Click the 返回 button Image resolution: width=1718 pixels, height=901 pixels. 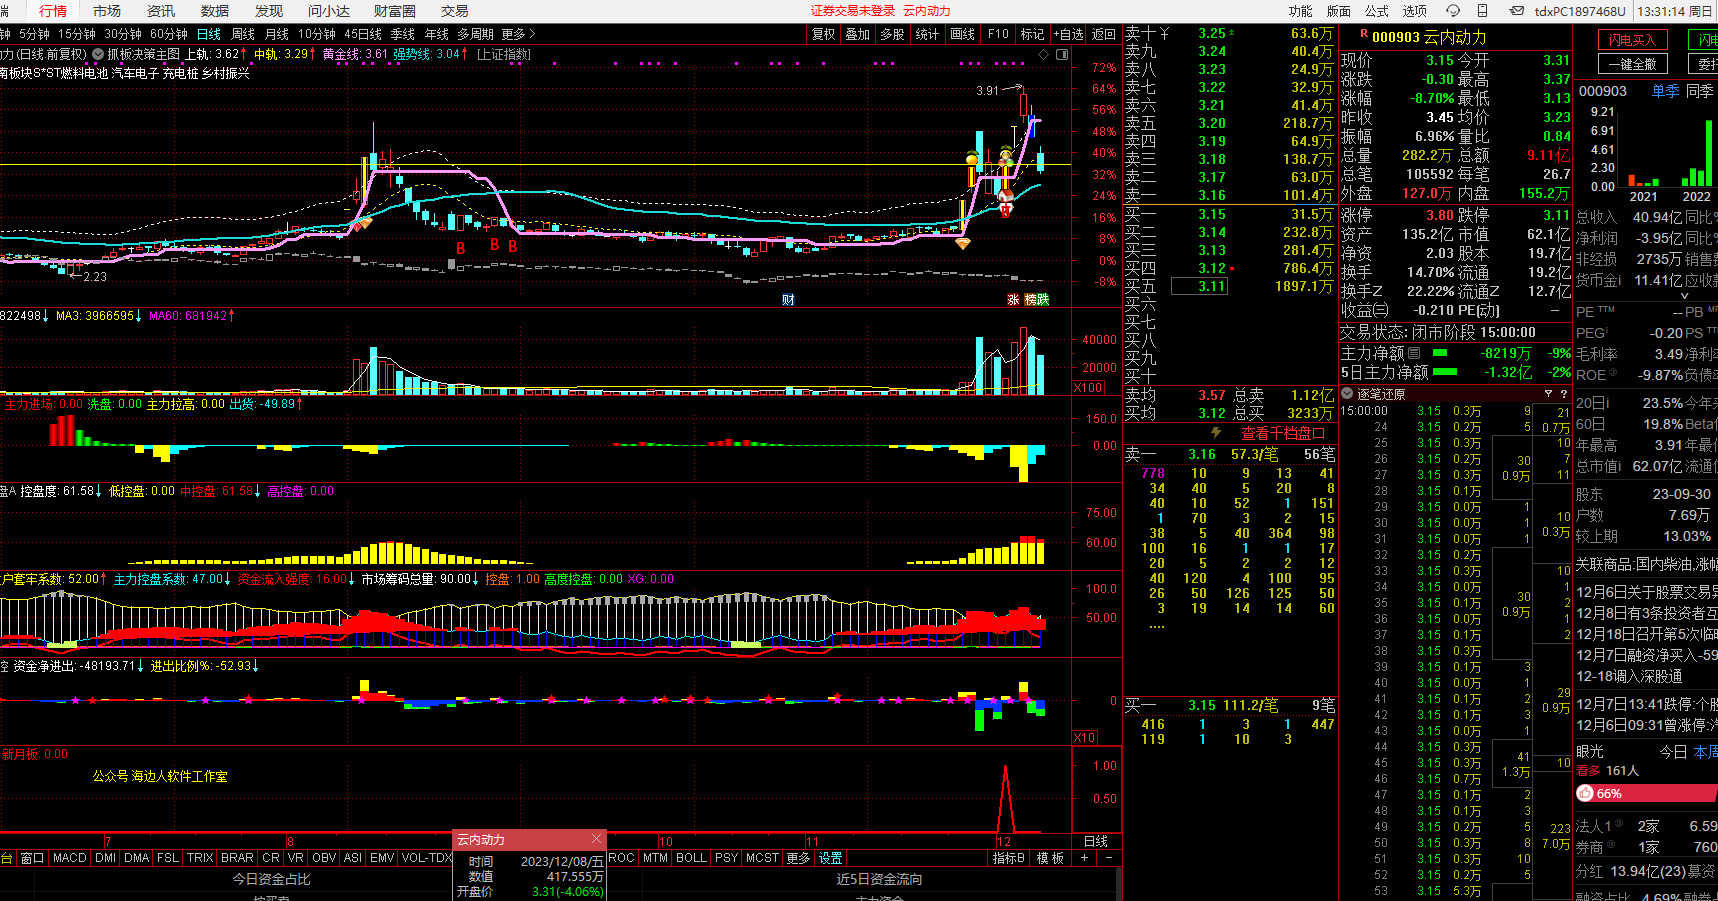tap(1103, 34)
